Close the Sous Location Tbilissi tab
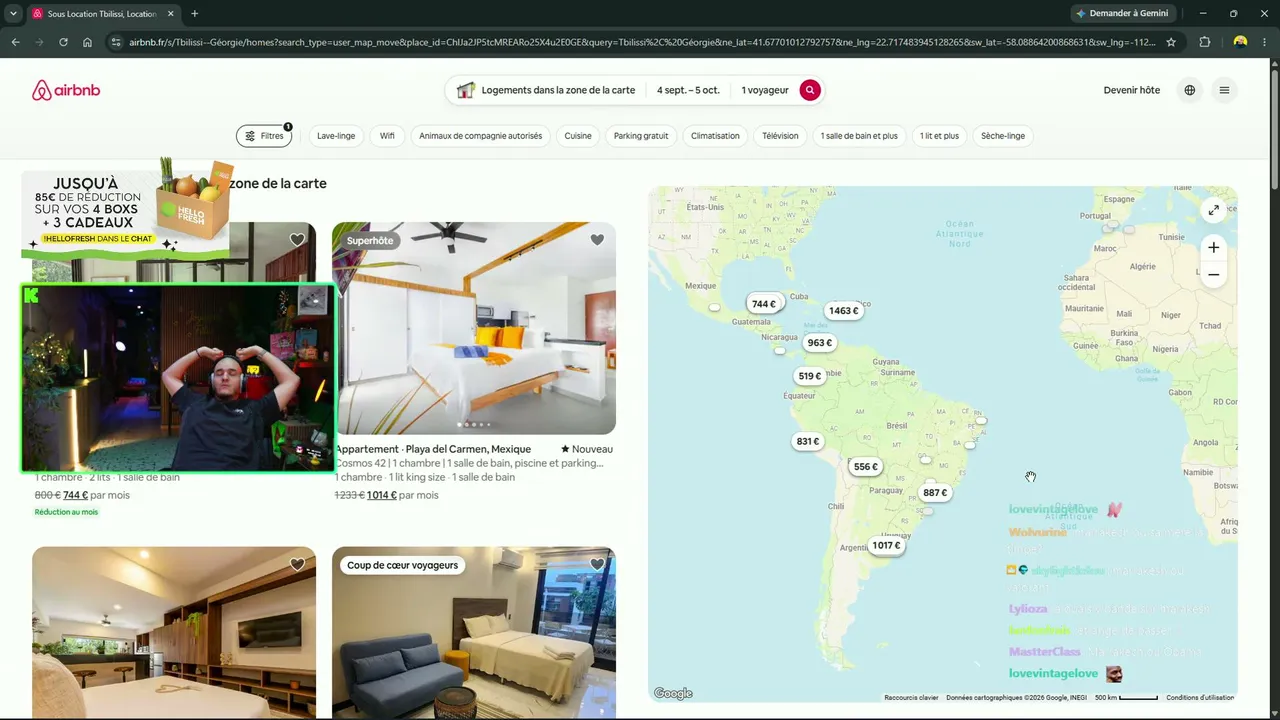 point(171,14)
